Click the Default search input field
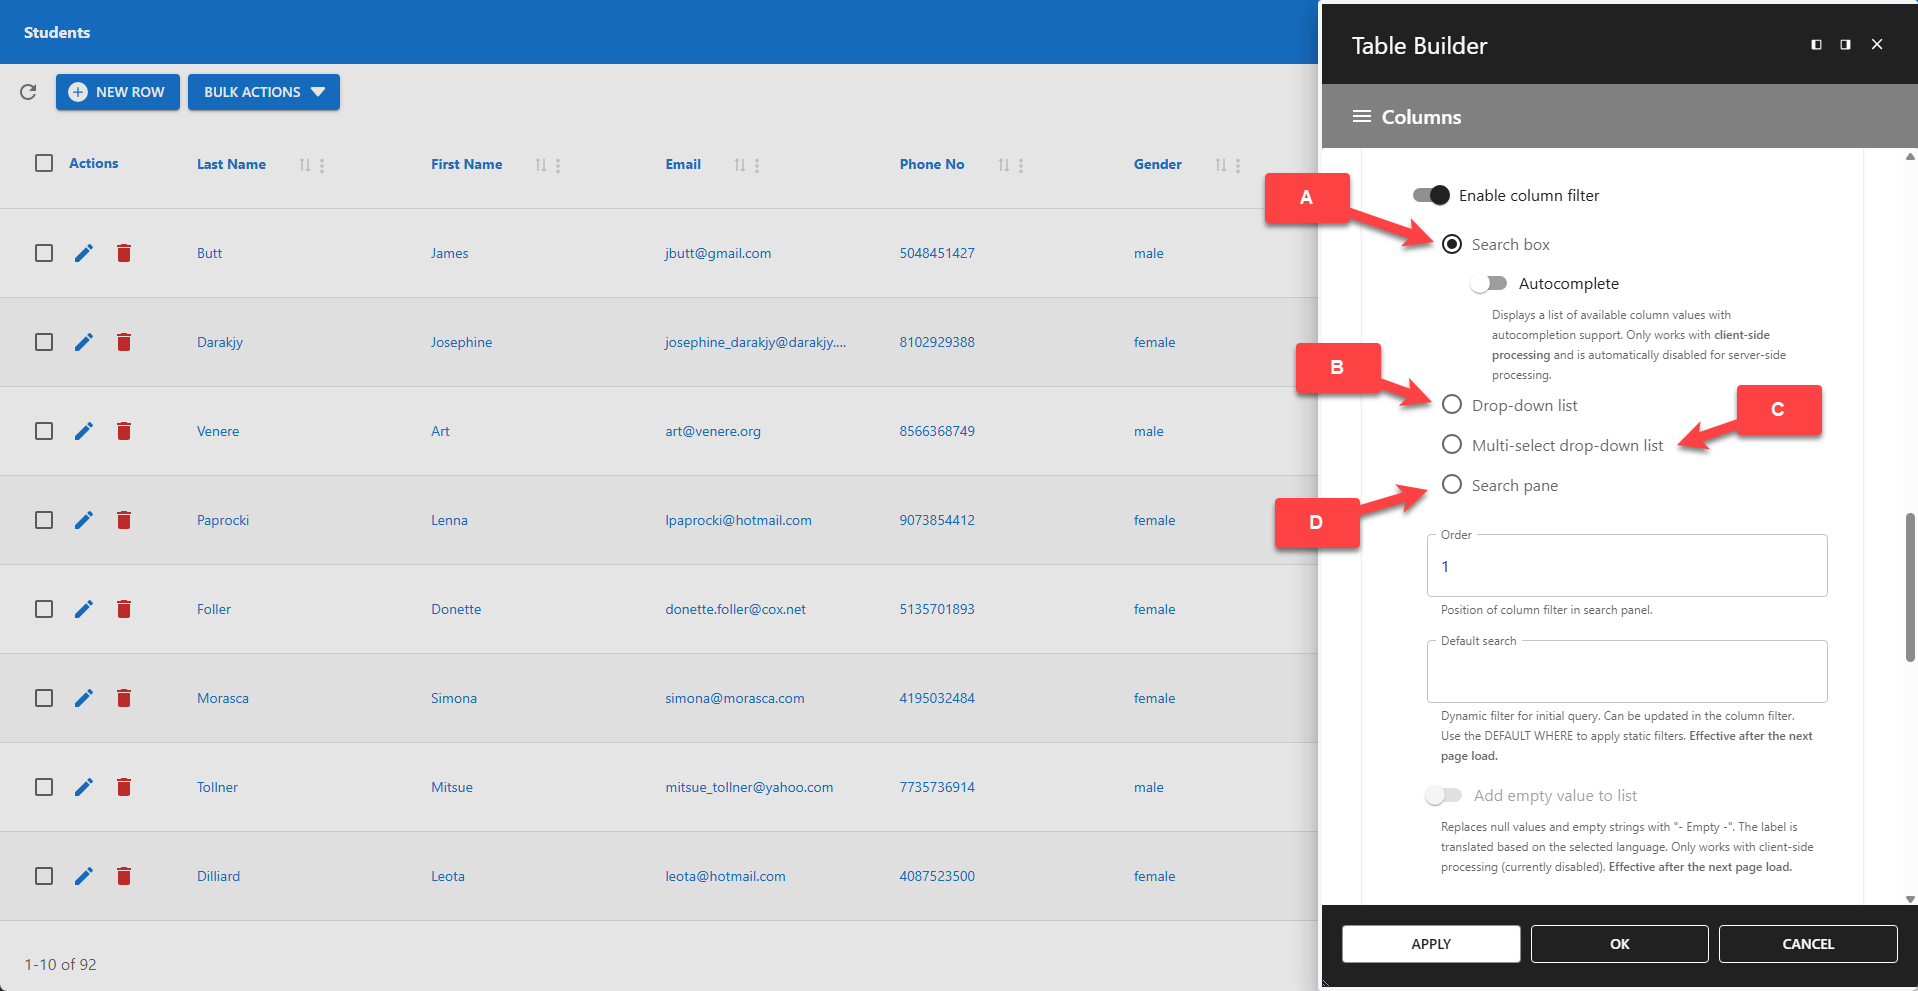The width and height of the screenshot is (1918, 991). [1626, 672]
